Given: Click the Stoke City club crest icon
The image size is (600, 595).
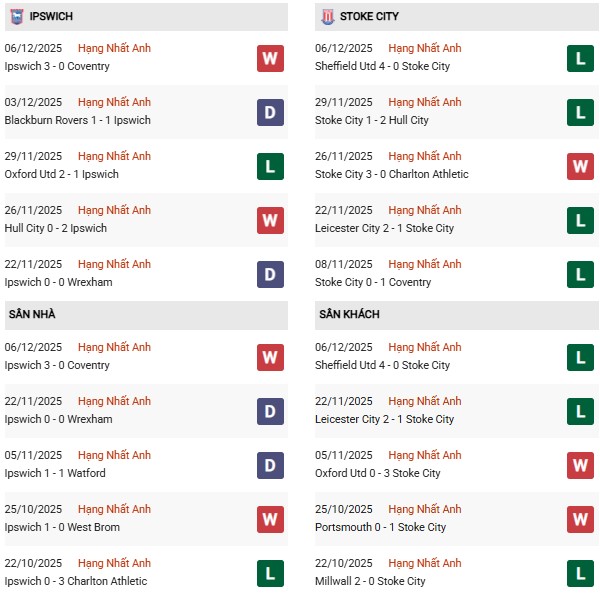Looking at the screenshot, I should point(326,17).
